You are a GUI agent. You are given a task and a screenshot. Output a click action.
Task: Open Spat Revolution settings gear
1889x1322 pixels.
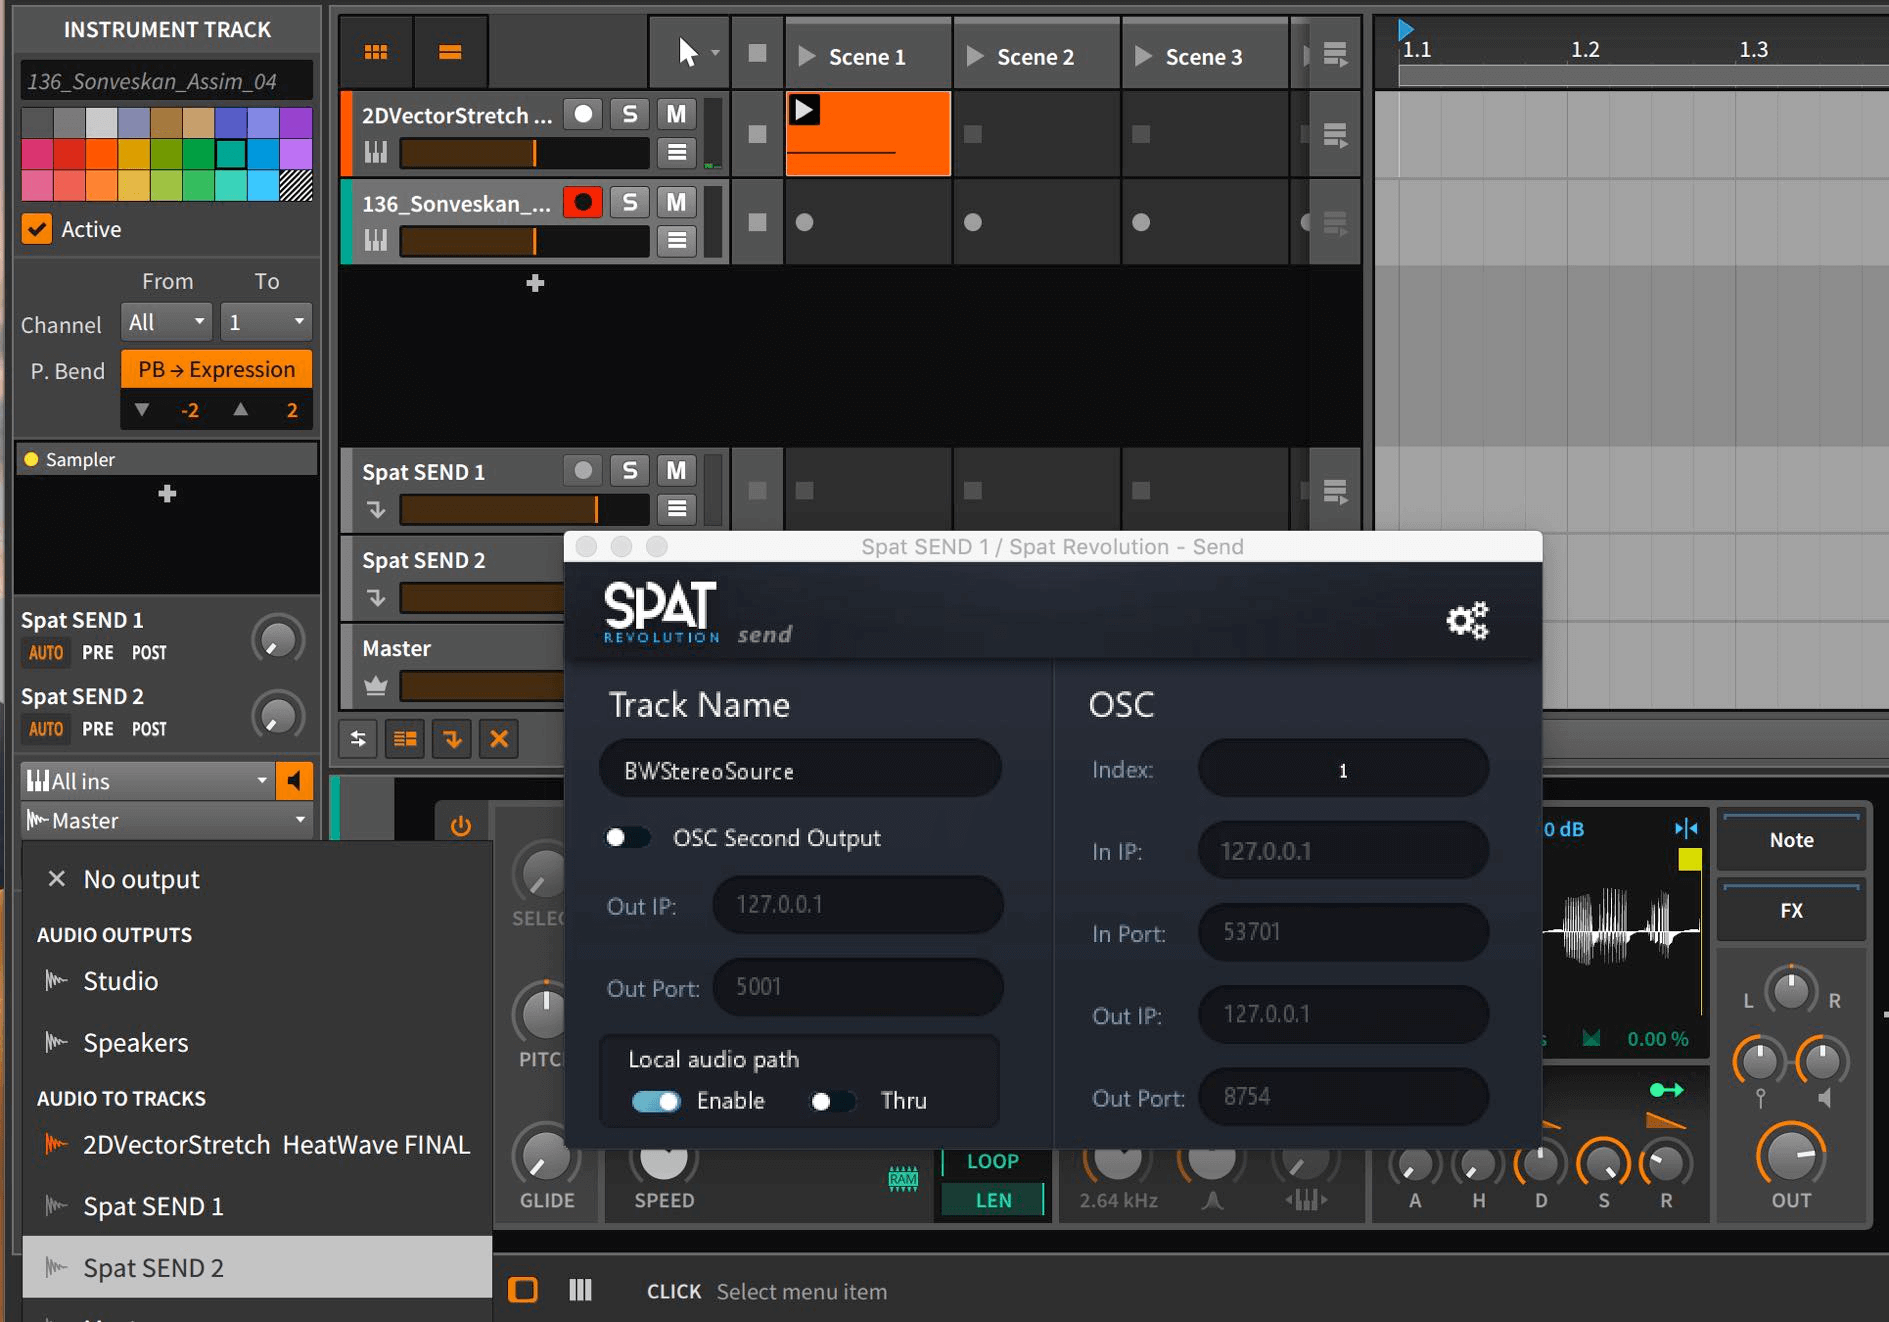1467,620
